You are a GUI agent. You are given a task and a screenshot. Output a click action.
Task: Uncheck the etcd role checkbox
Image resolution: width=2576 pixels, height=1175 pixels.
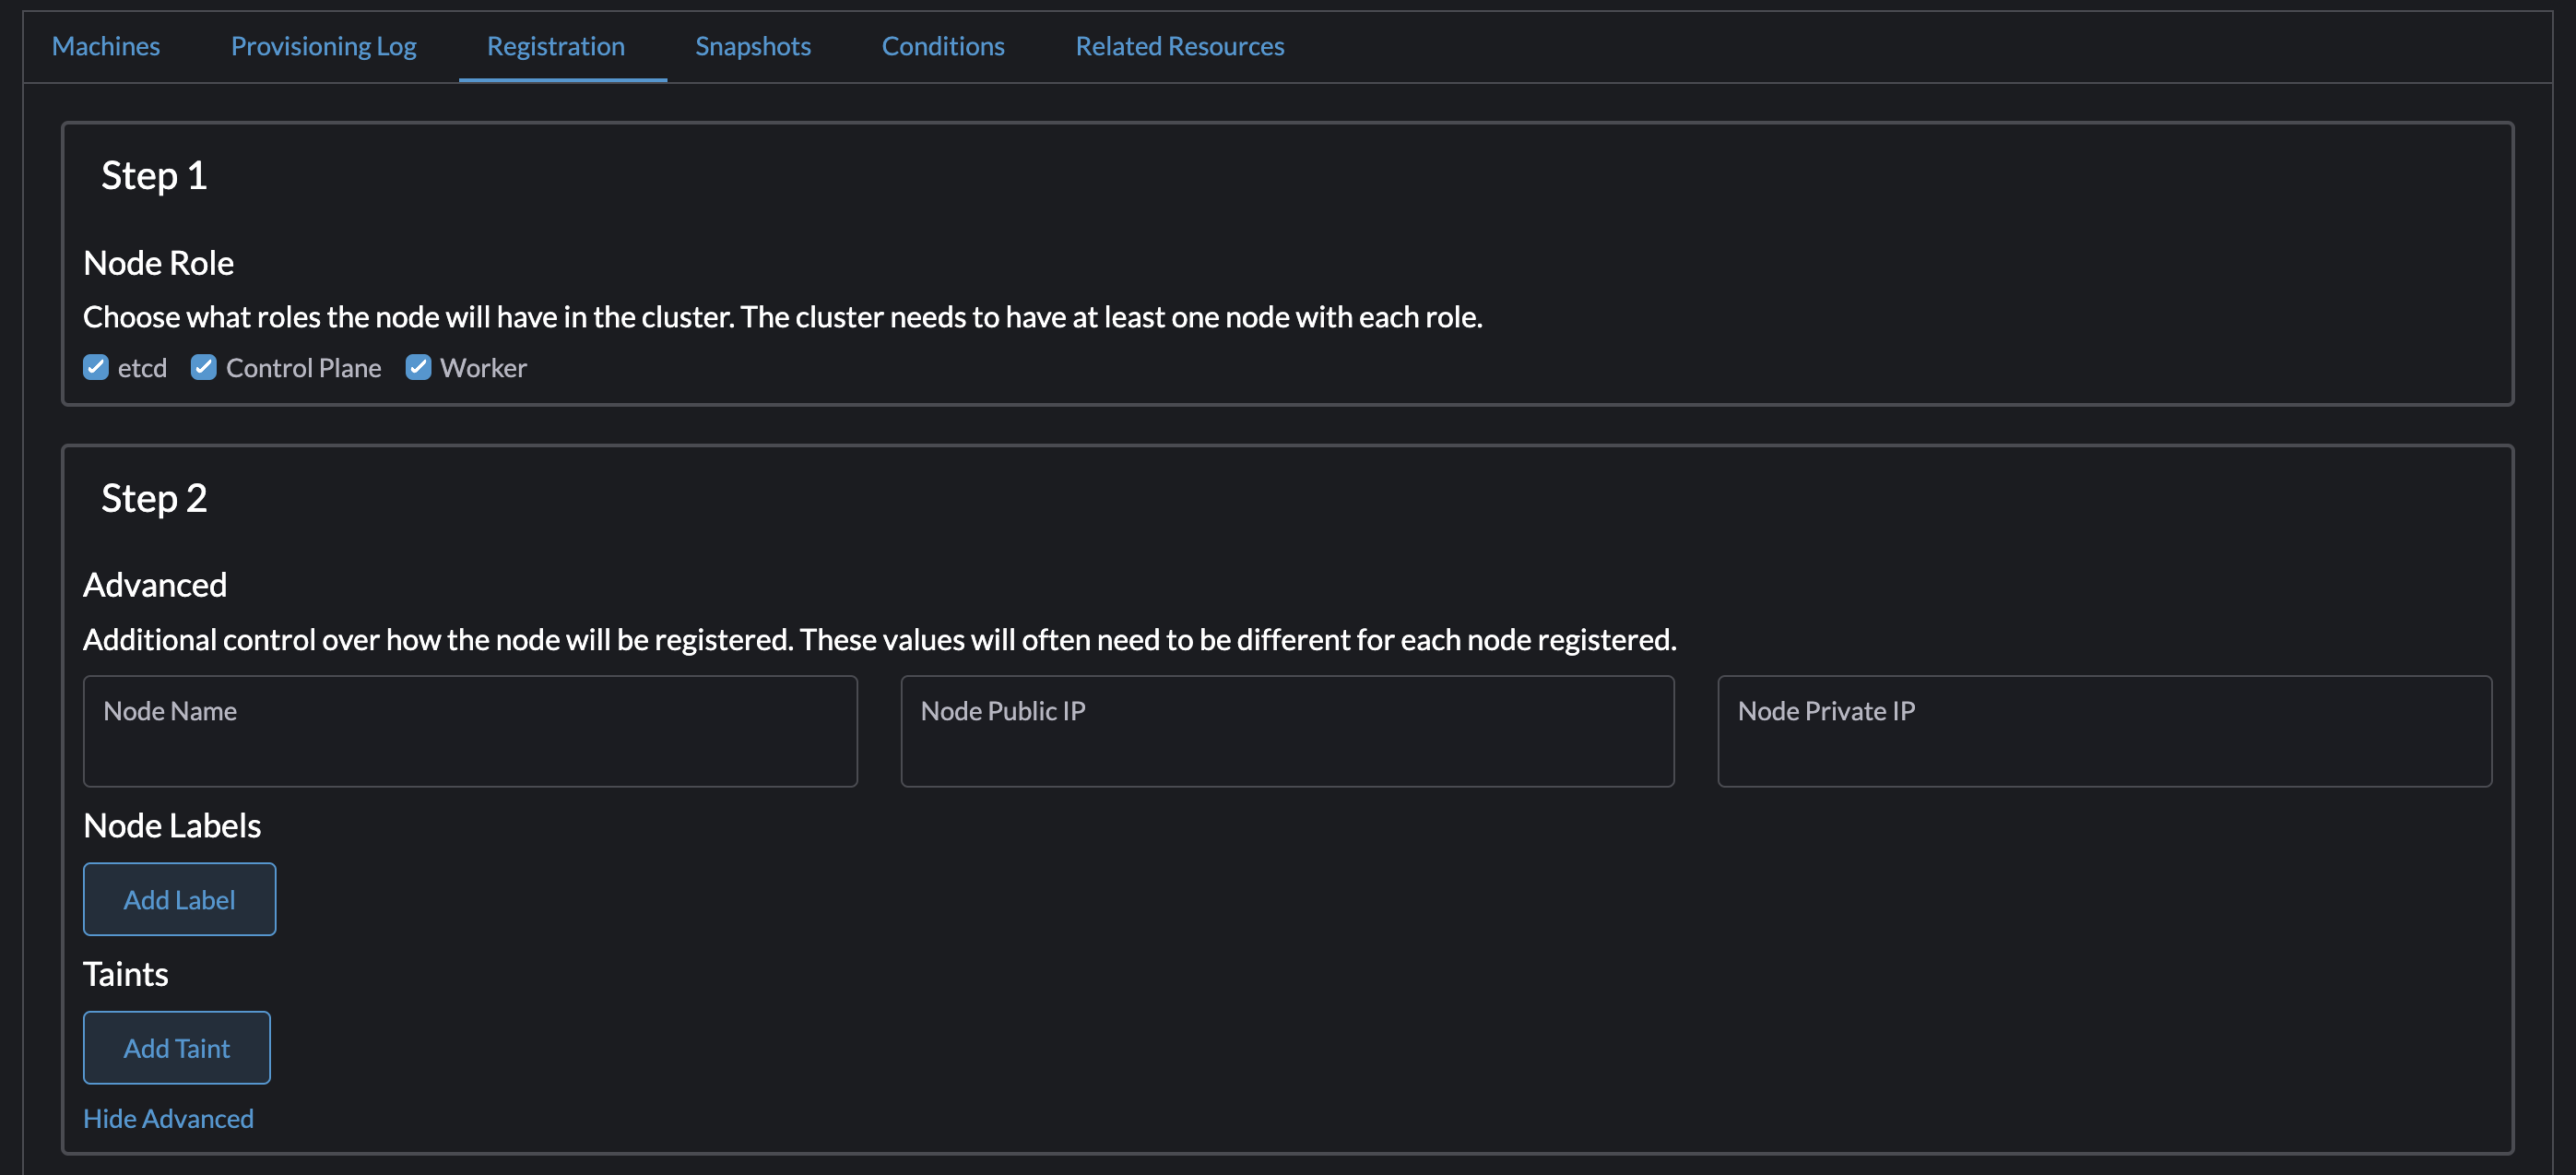coord(96,367)
